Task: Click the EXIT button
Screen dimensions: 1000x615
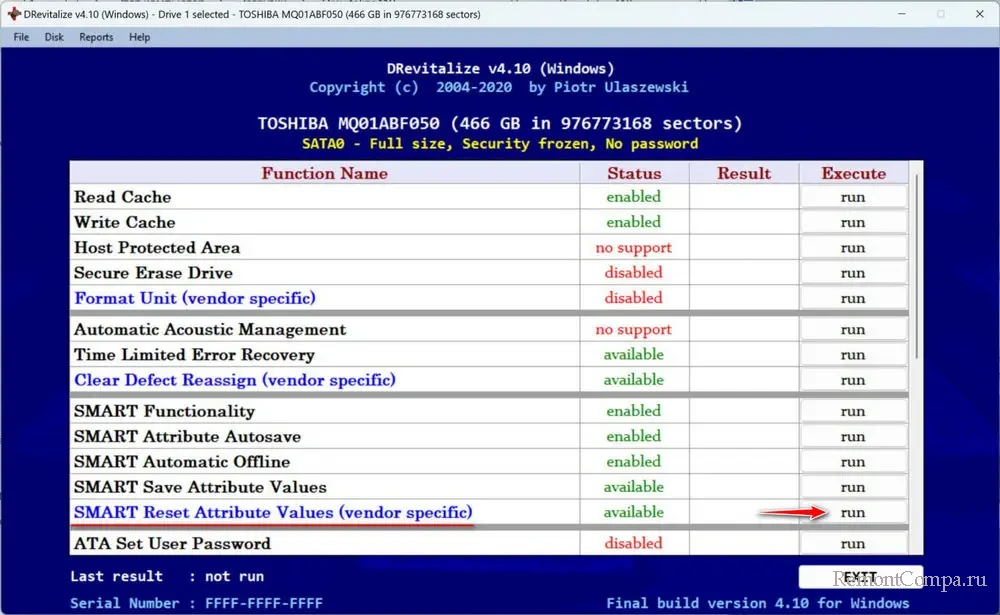Action: pos(859,577)
